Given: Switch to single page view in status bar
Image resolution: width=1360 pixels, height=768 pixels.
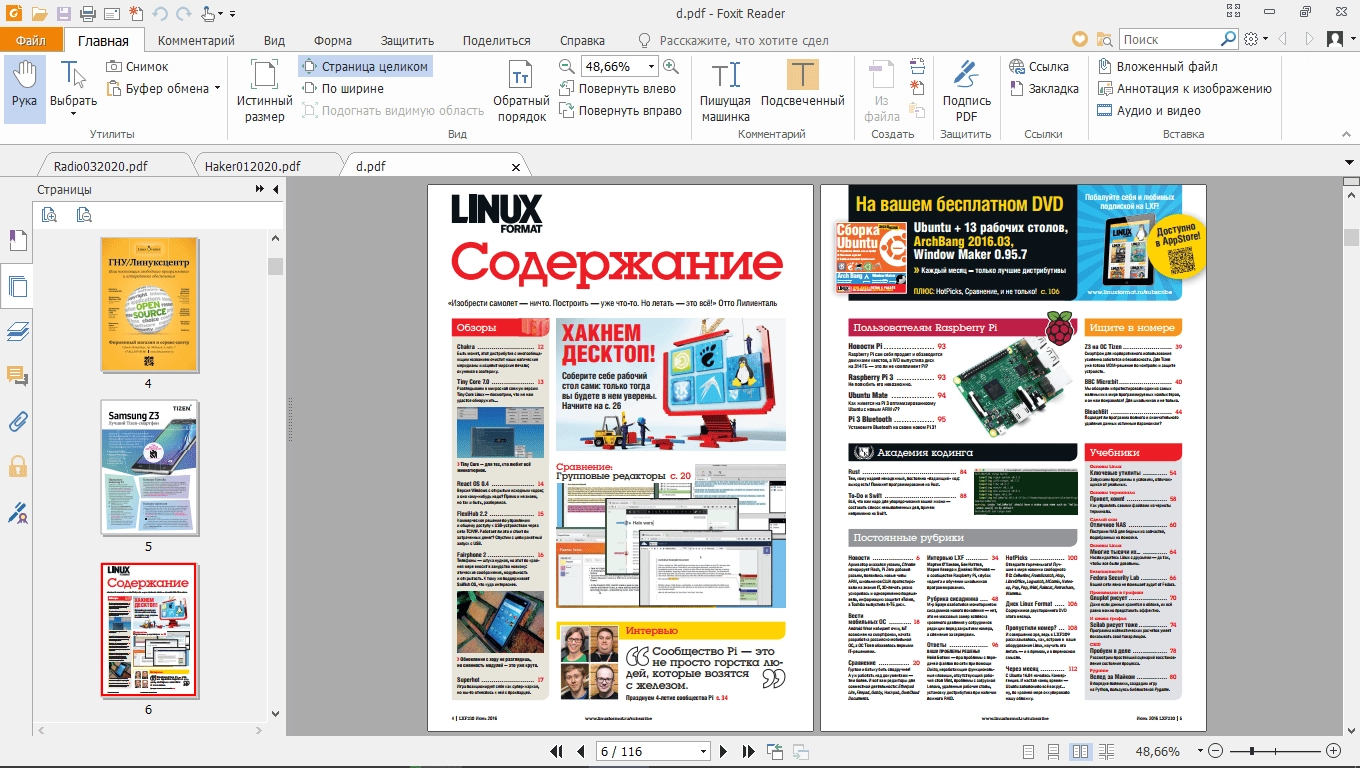Looking at the screenshot, I should point(1027,751).
